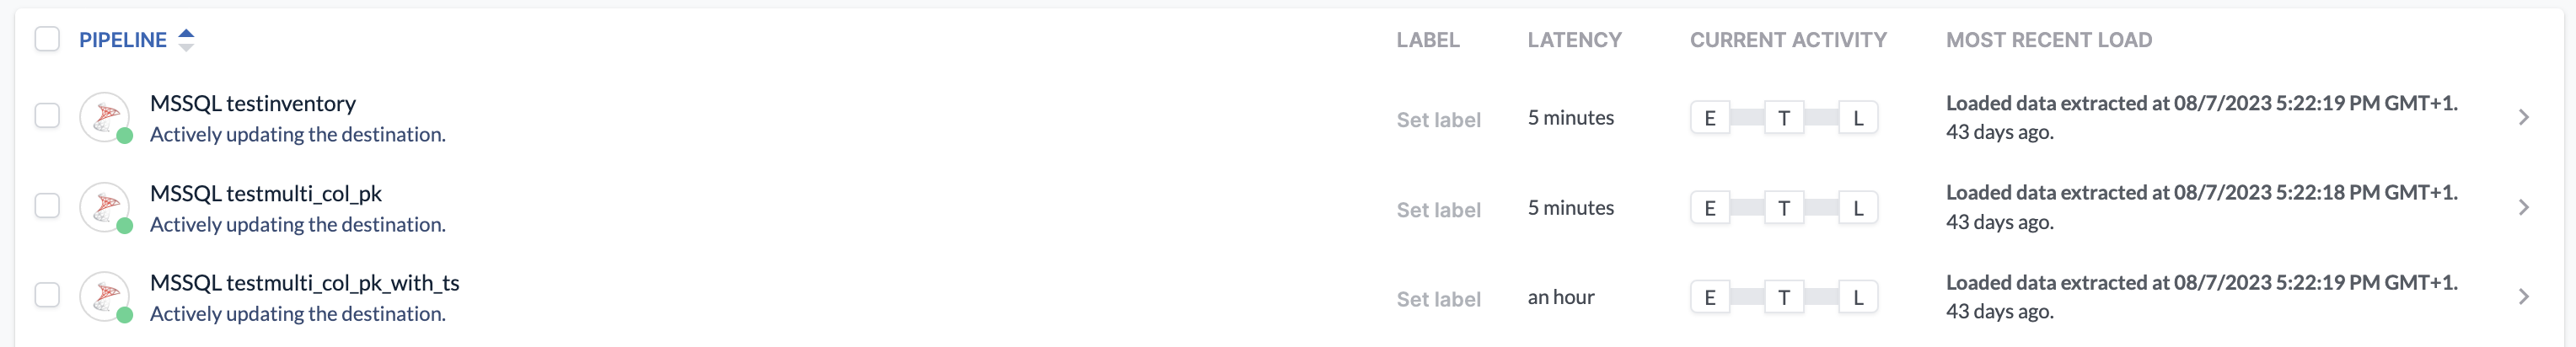Check the MSSQL testinventory row checkbox

click(47, 116)
